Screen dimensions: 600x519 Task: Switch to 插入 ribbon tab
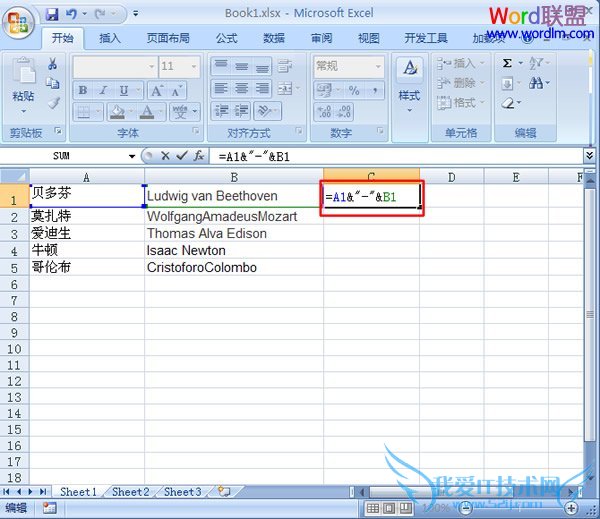click(110, 38)
